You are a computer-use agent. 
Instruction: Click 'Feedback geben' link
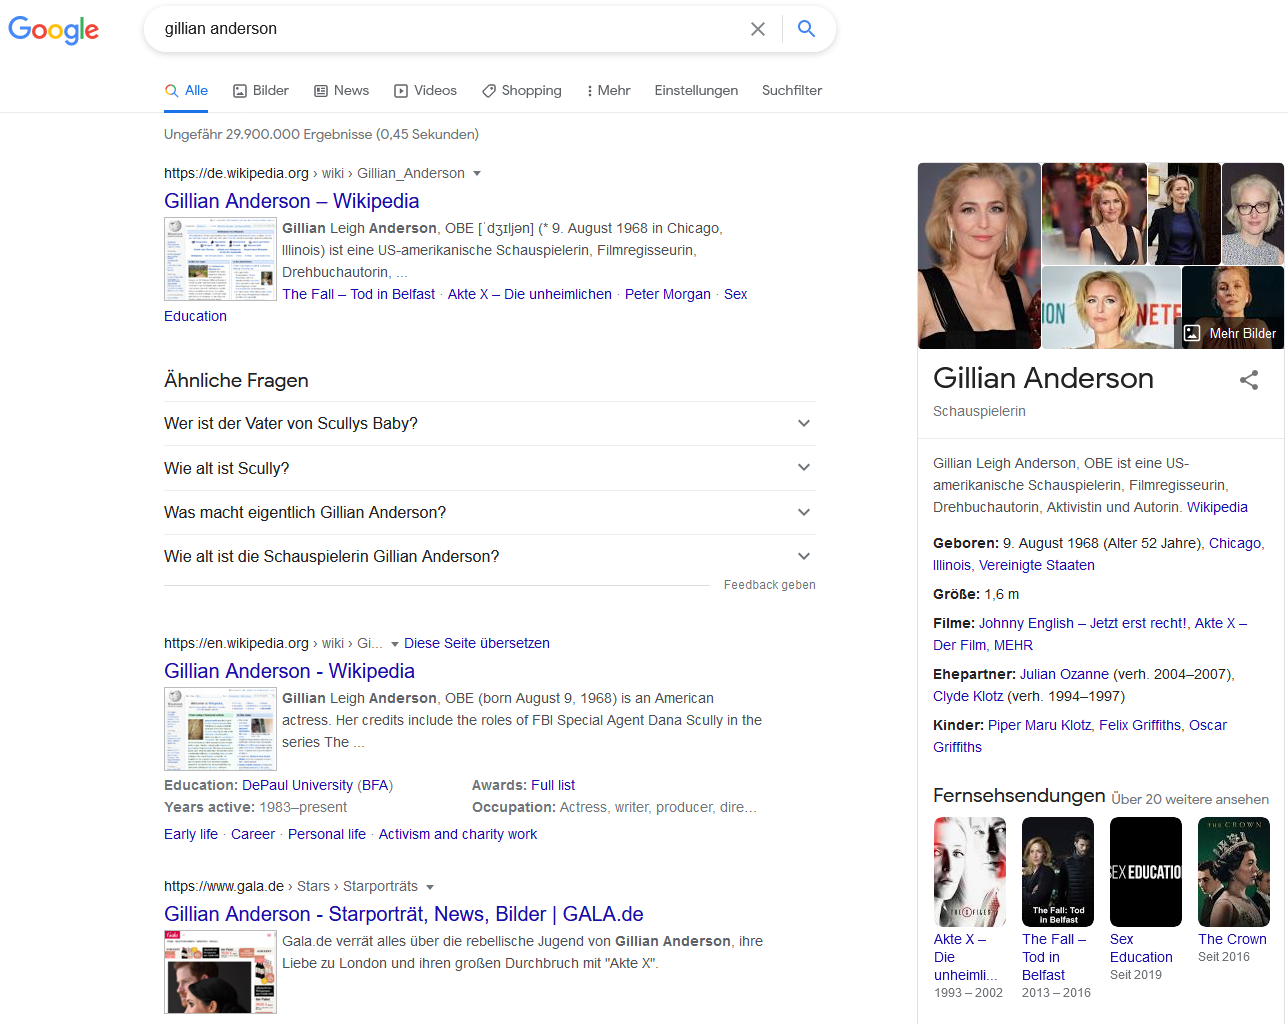click(770, 585)
